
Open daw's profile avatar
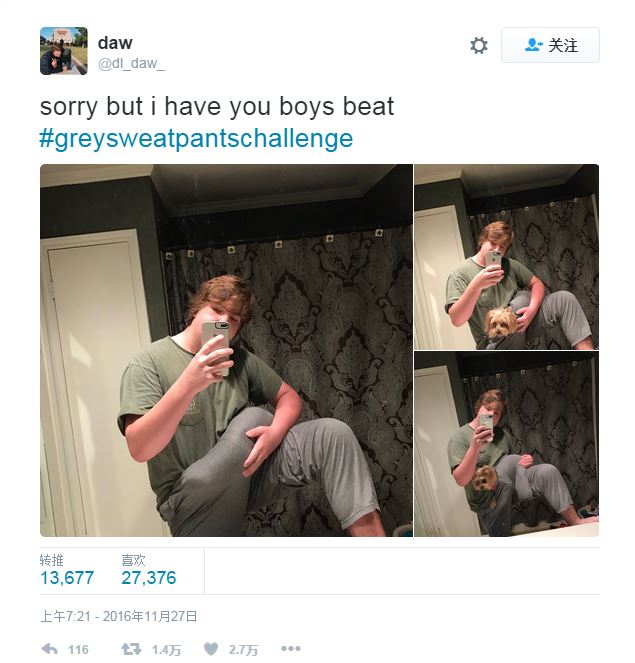(x=64, y=51)
